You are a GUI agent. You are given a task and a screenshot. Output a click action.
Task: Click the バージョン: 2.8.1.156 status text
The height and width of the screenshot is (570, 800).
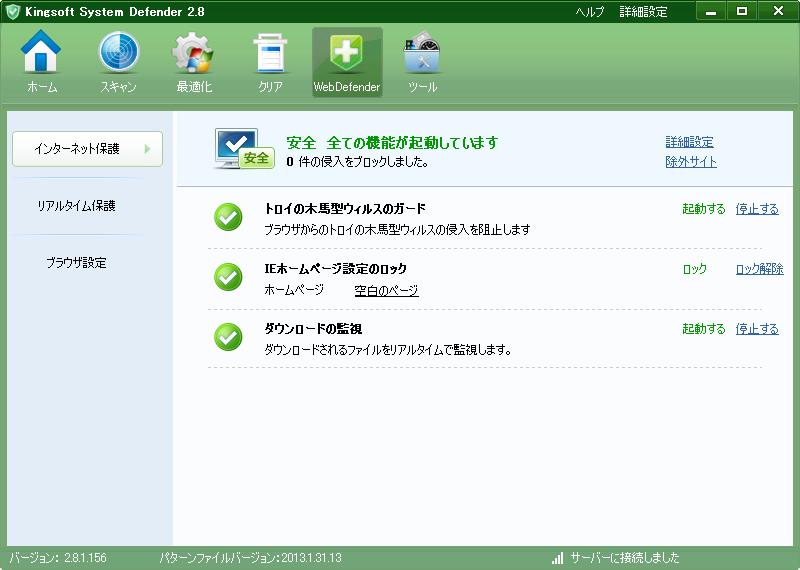pos(58,558)
